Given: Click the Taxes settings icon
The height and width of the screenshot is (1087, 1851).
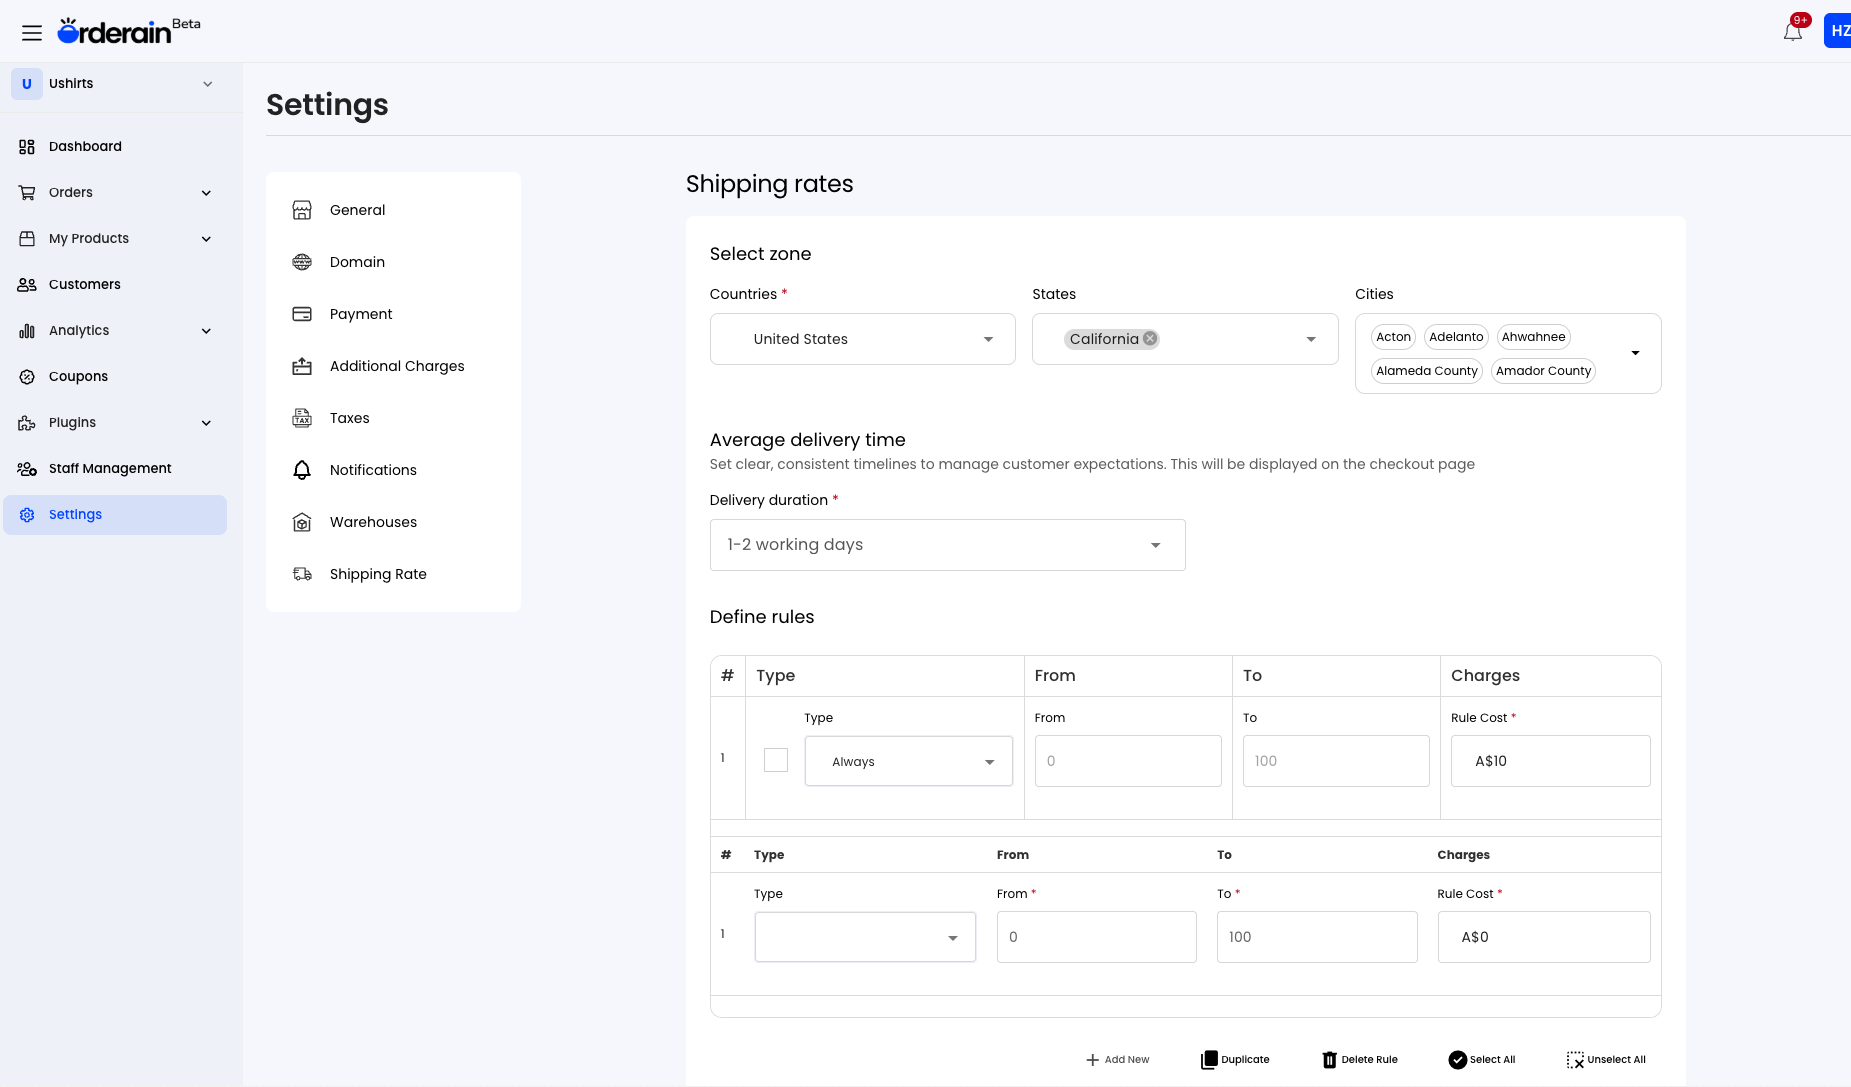Looking at the screenshot, I should 303,418.
